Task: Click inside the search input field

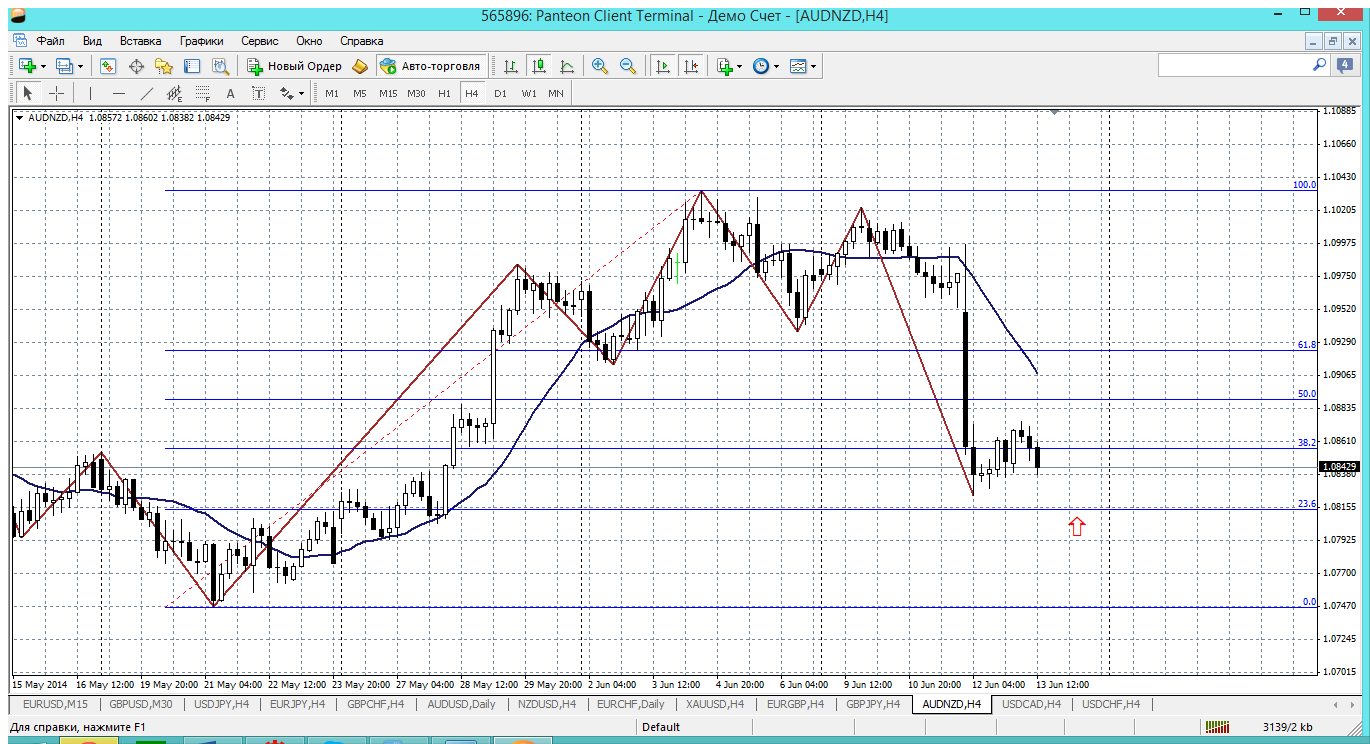Action: point(1235,65)
